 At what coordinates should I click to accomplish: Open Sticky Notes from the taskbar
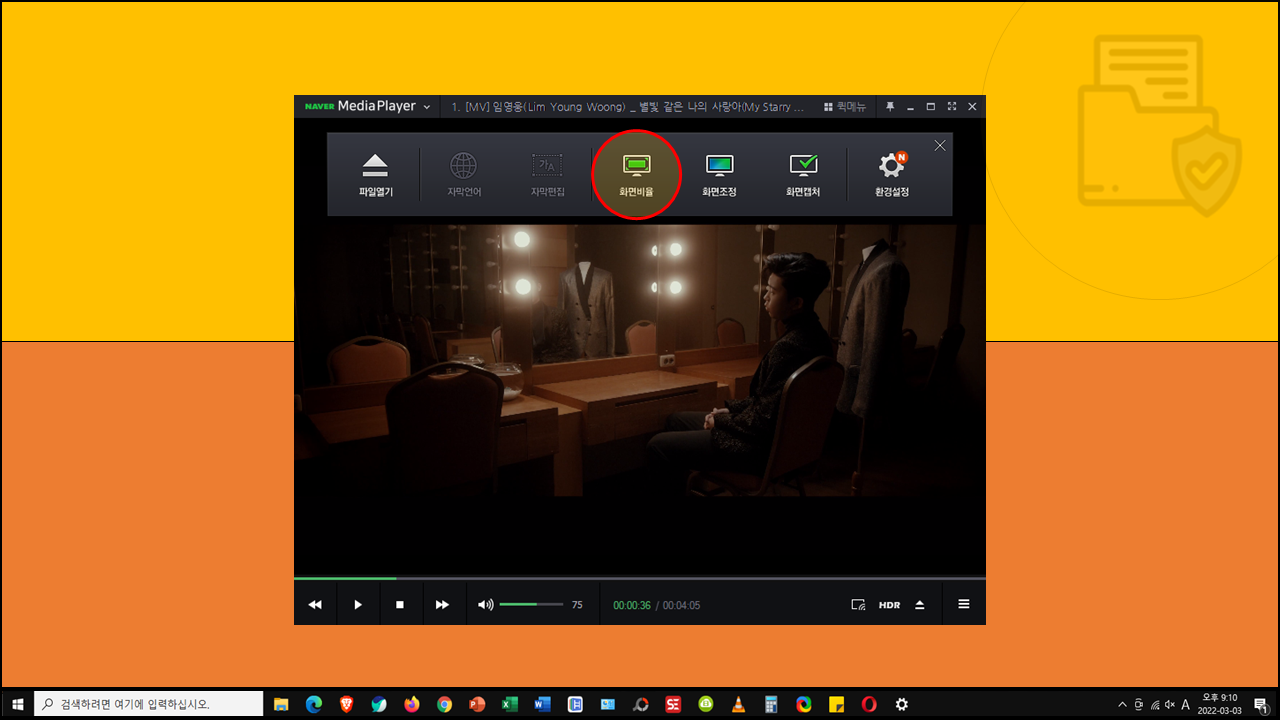[836, 704]
